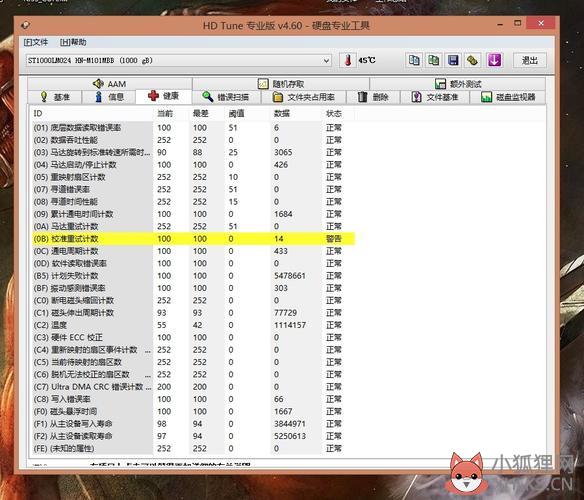Click the 状态 column header
The height and width of the screenshot is (500, 584).
point(338,113)
